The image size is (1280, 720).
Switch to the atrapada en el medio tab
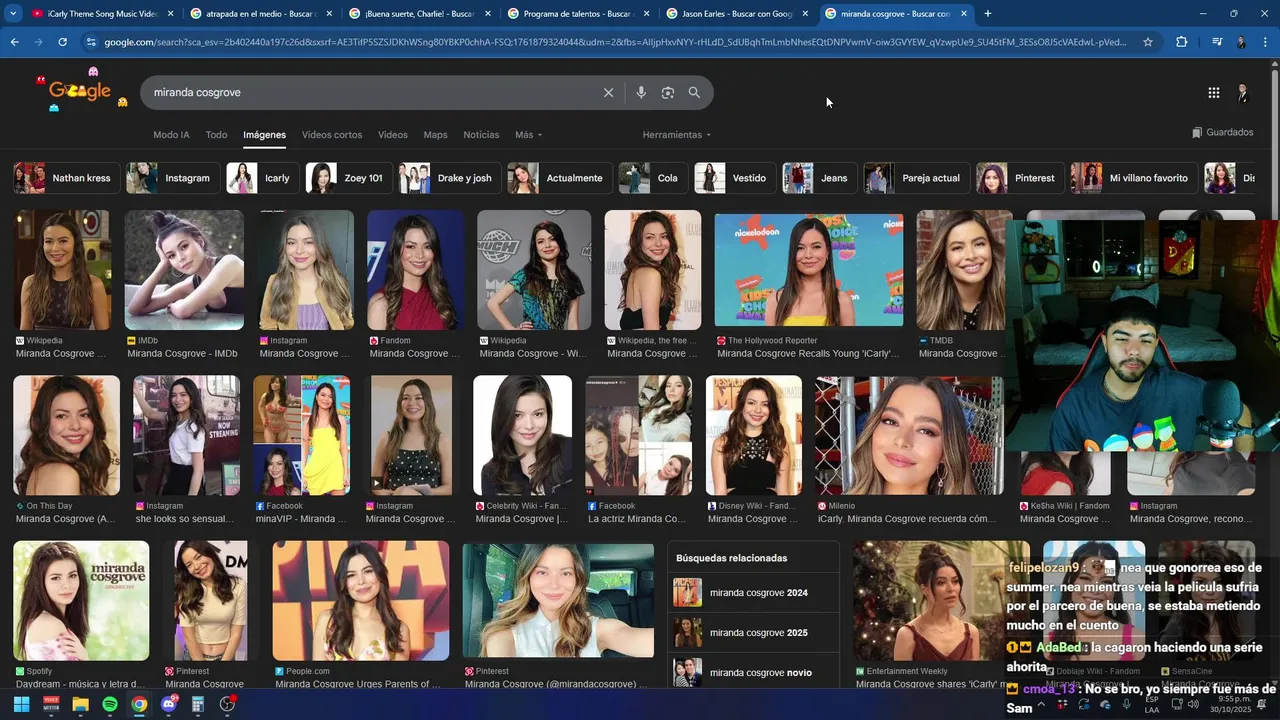pos(260,14)
